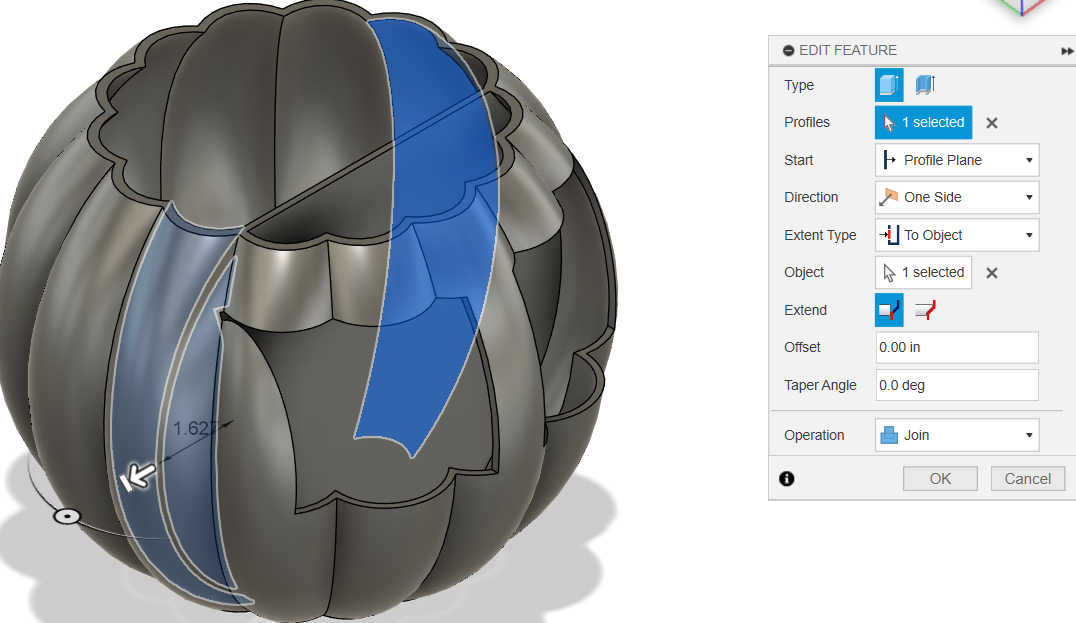Choose the first Extend option icon
This screenshot has height=623, width=1076.
click(x=889, y=310)
